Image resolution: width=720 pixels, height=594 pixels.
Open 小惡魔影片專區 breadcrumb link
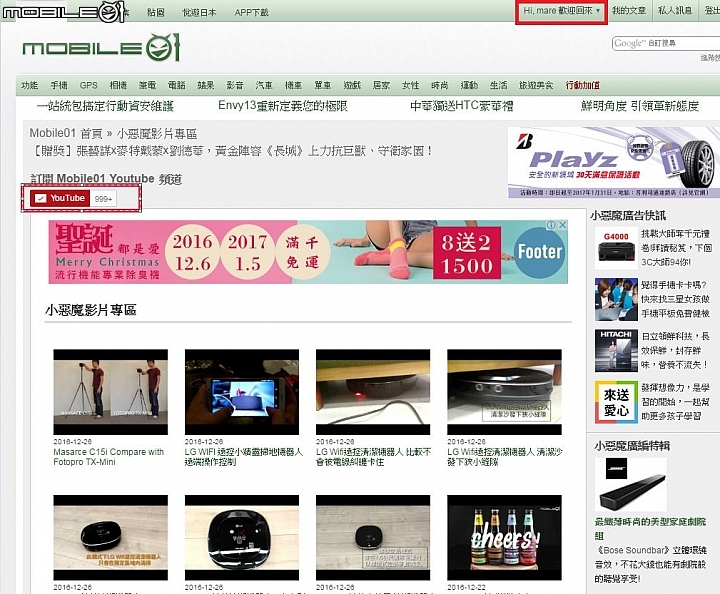click(157, 134)
